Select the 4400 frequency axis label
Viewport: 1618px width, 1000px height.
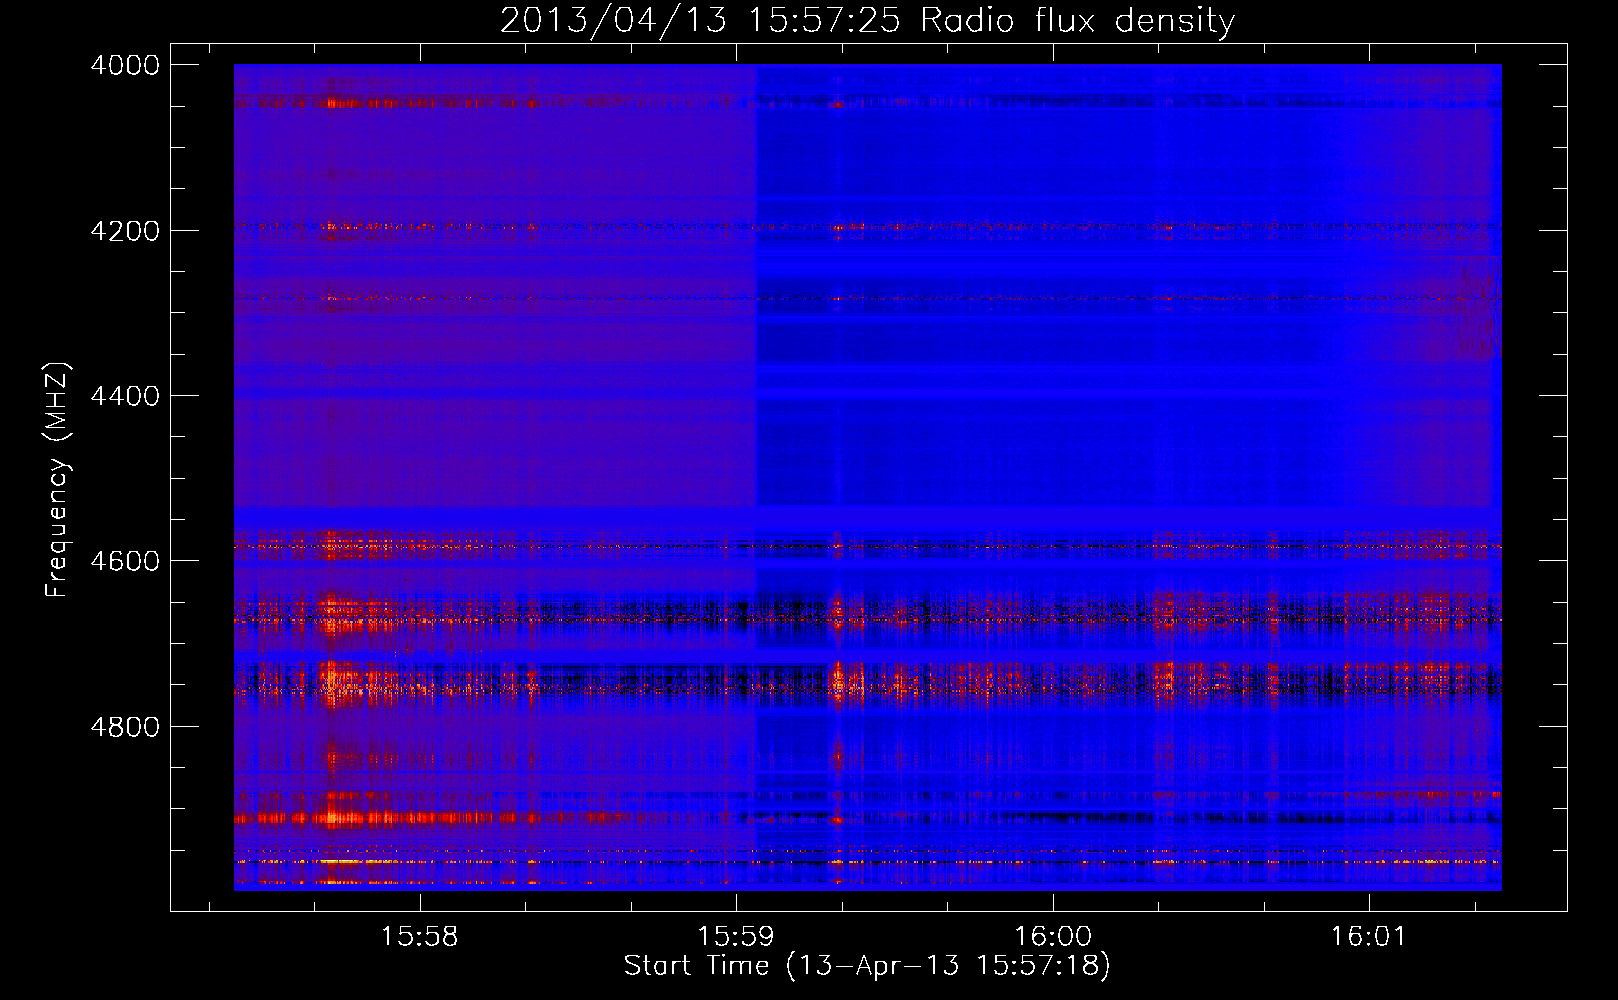point(125,396)
